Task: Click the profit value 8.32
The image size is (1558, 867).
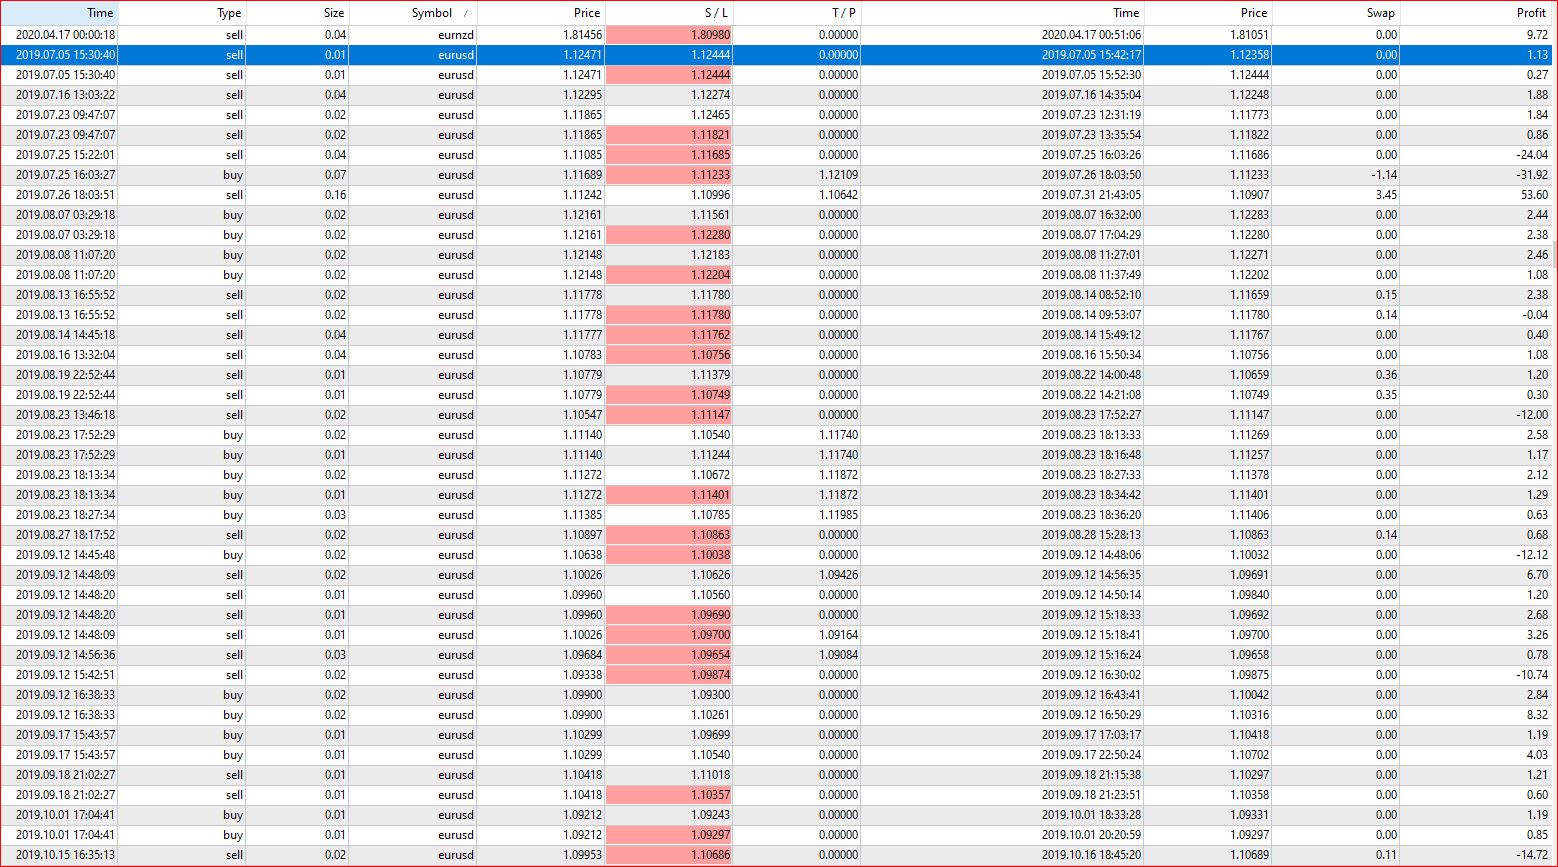Action: click(1537, 715)
